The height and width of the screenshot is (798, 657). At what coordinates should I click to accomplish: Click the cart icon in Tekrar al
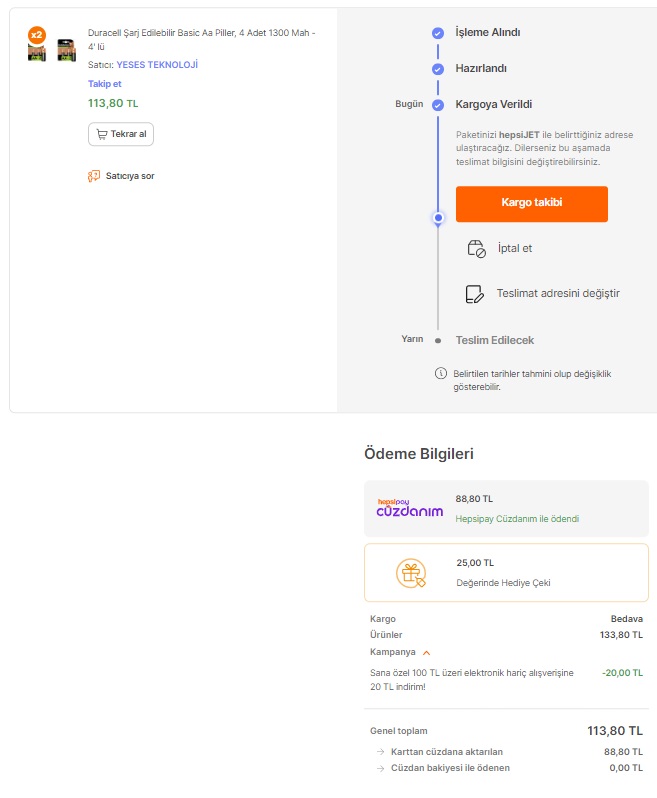pos(102,134)
